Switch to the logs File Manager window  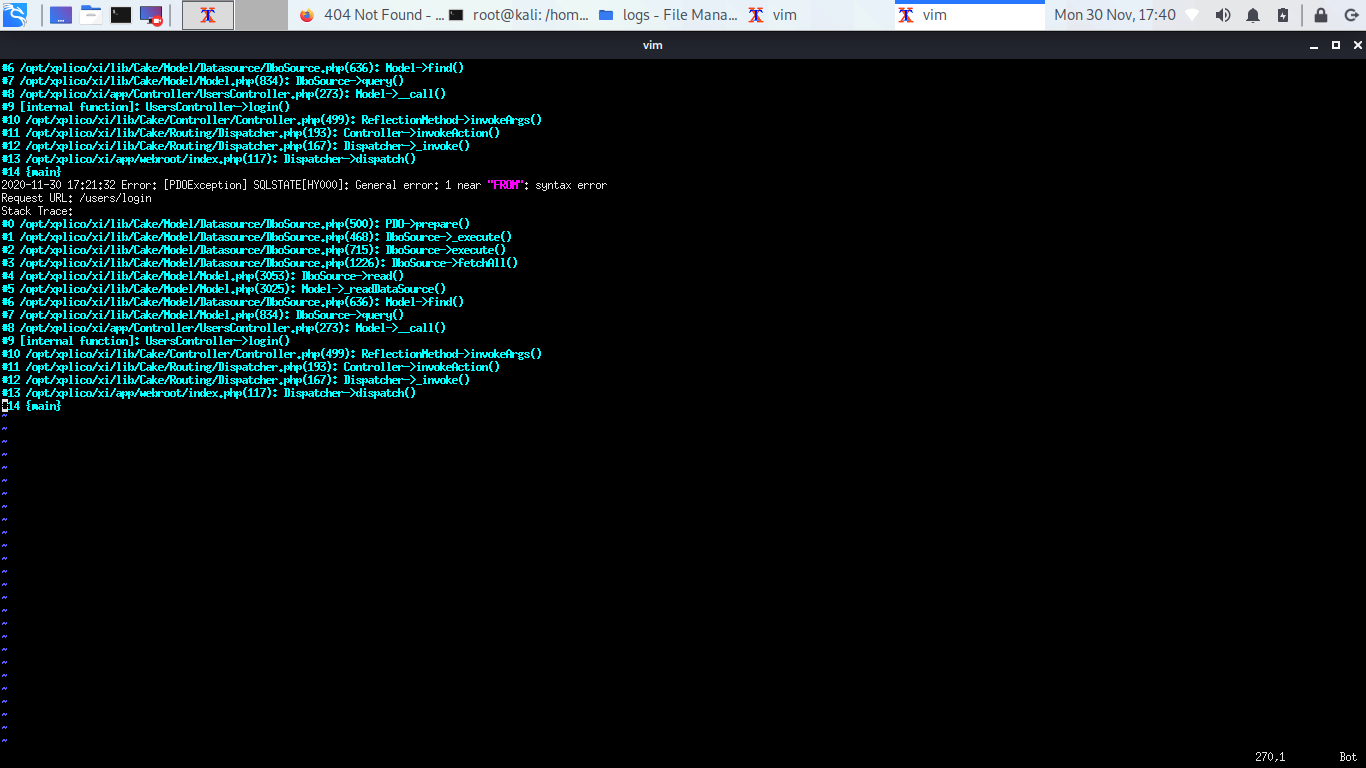coord(667,15)
